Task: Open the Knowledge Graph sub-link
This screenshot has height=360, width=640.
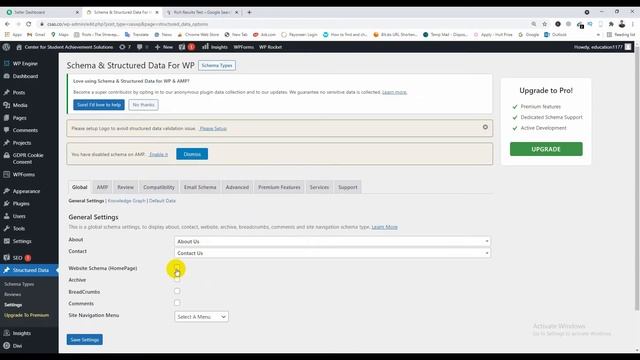Action: point(127,201)
